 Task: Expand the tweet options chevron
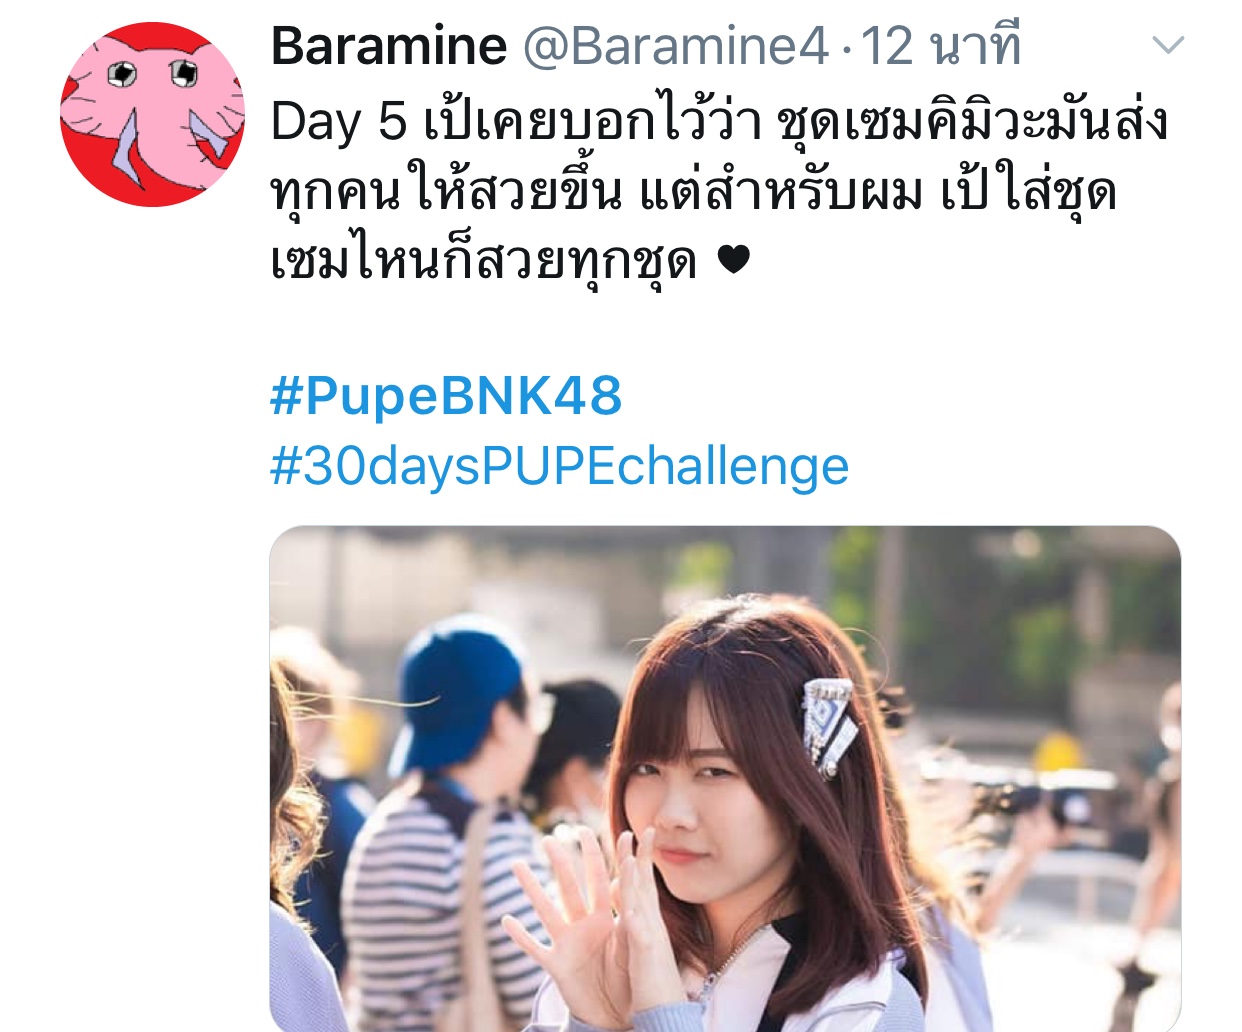click(1168, 45)
